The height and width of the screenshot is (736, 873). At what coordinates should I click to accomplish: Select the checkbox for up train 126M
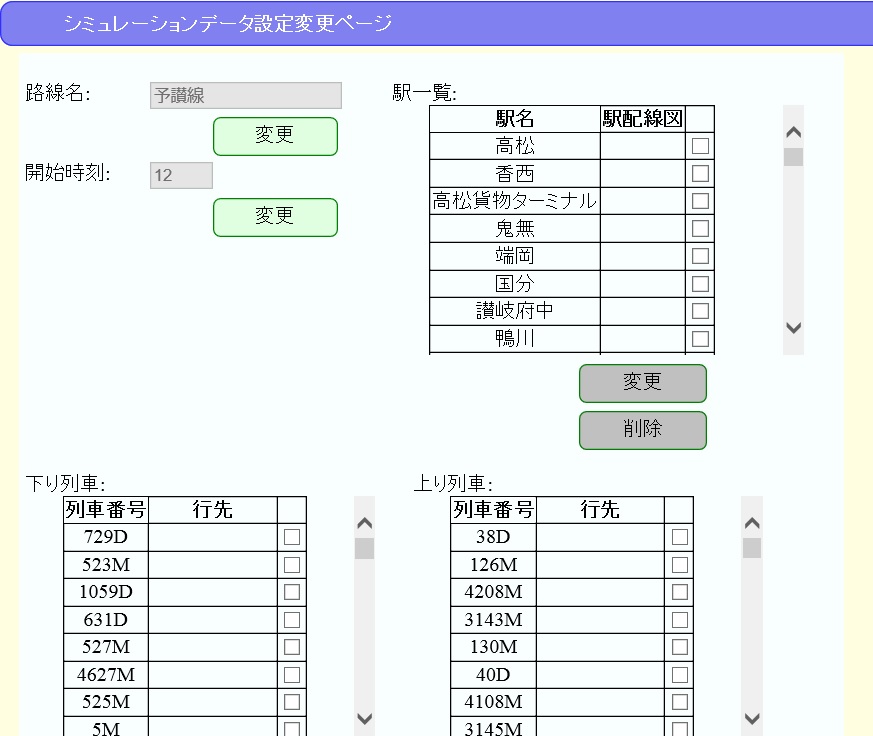(679, 564)
